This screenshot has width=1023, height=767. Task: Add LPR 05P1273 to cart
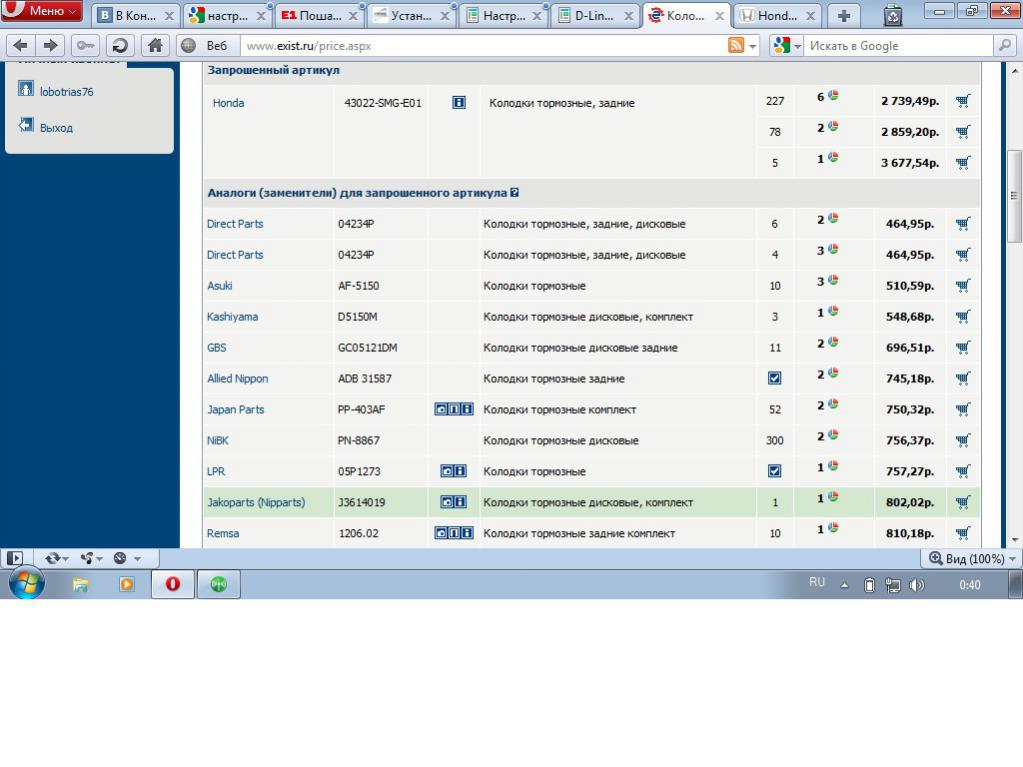point(963,471)
